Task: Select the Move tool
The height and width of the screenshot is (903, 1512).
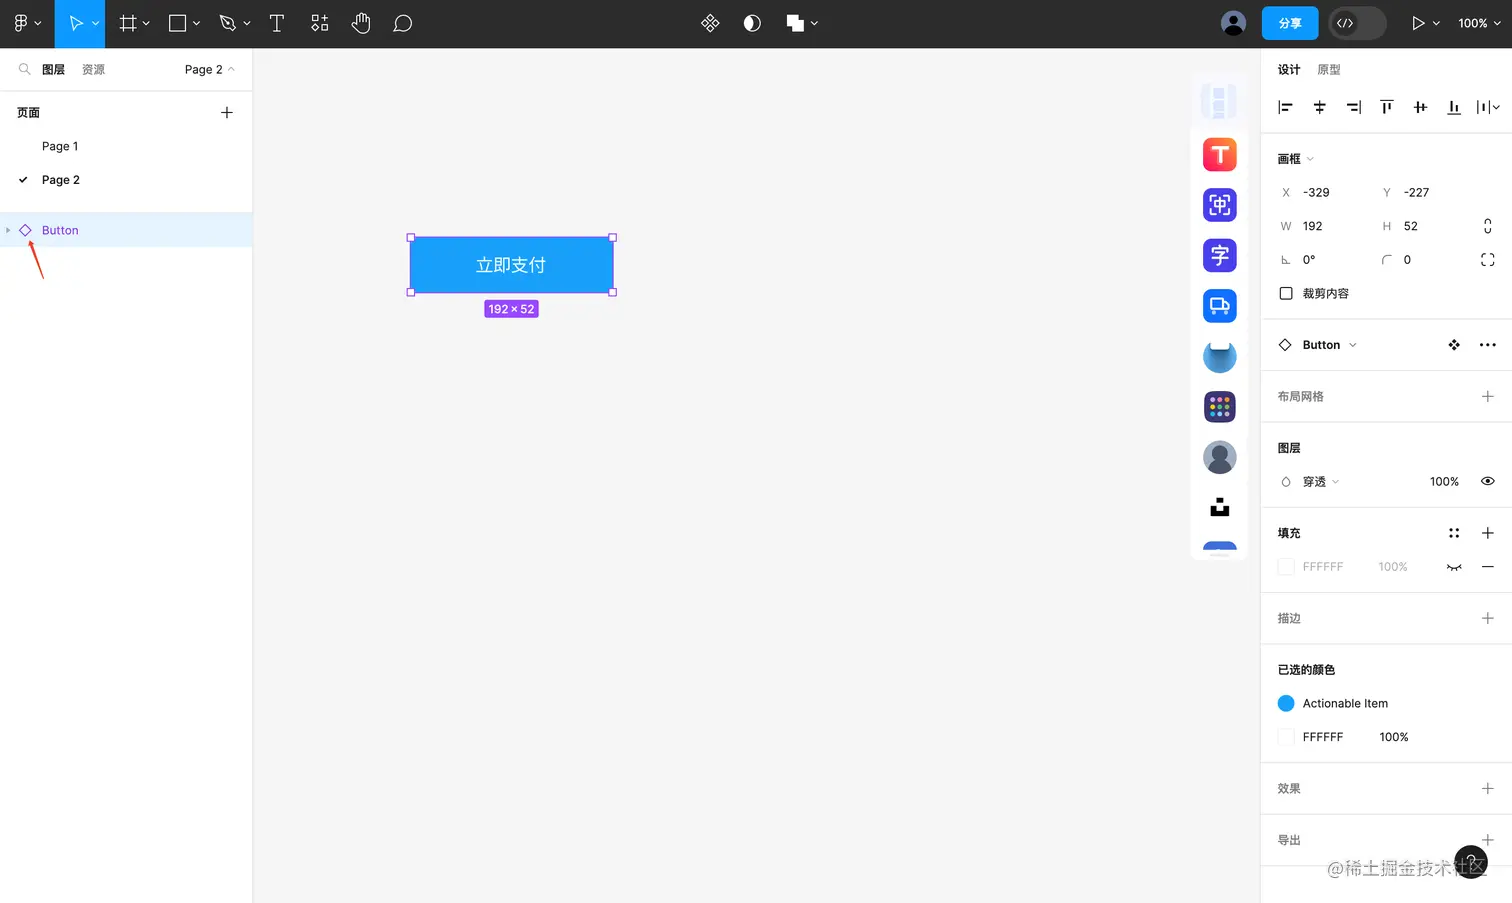Action: coord(75,23)
